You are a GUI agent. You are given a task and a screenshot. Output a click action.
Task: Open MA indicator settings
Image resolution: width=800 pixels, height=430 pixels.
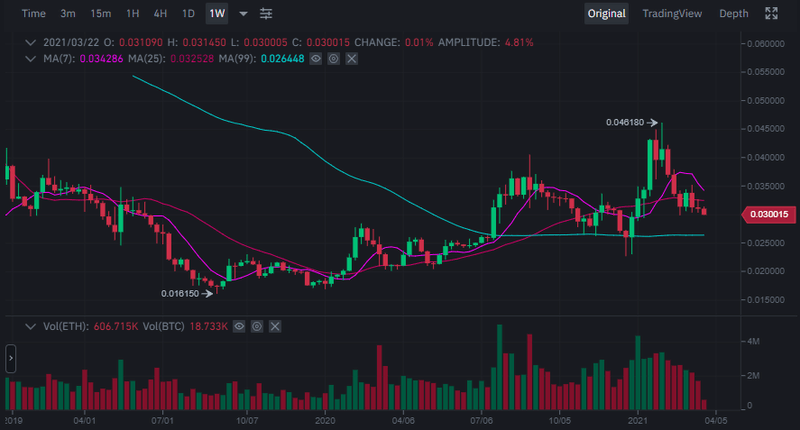333,60
